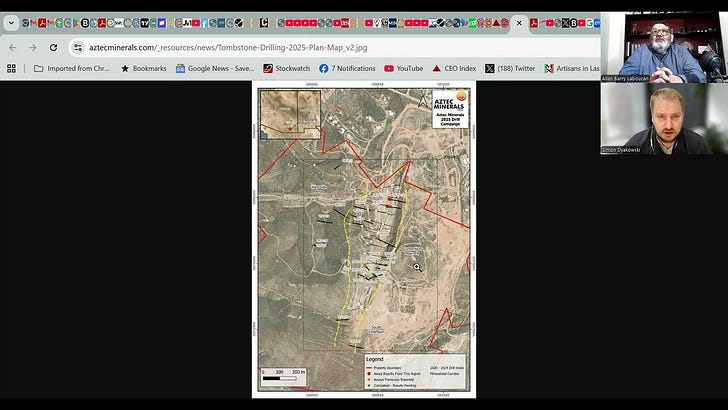Switch to the JM logo tab
This screenshot has height=410, width=728.
pyautogui.click(x=187, y=23)
